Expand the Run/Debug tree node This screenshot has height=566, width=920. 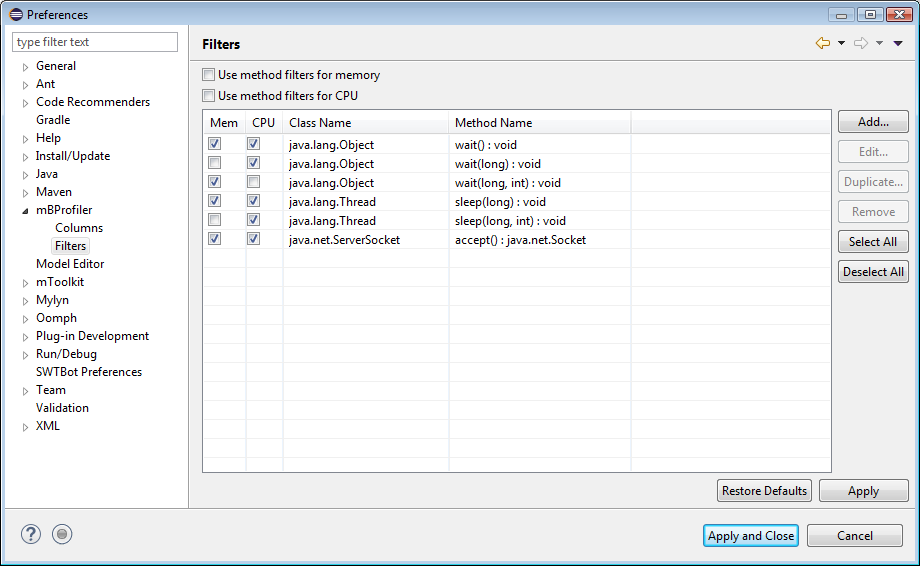26,355
